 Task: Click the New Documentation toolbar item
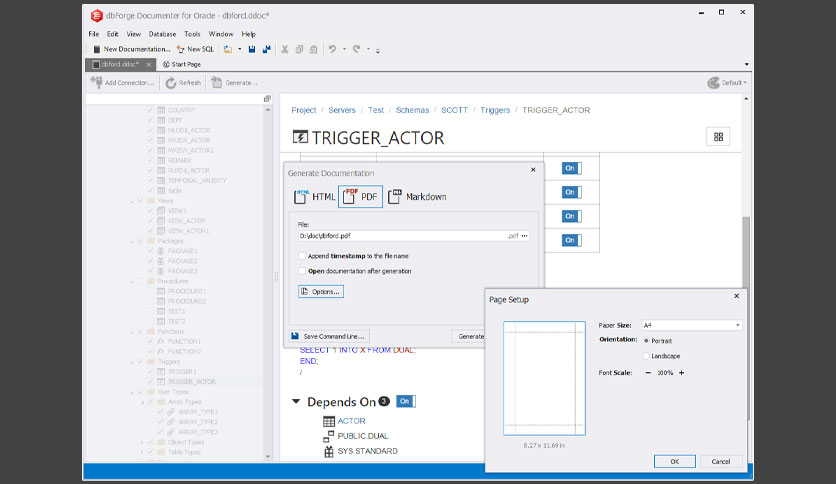132,49
